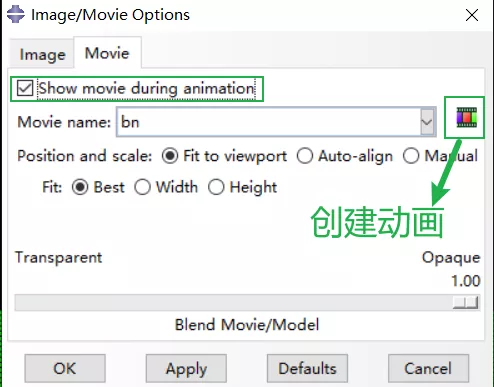Click the Blend Movie/Model slider handle

466,303
